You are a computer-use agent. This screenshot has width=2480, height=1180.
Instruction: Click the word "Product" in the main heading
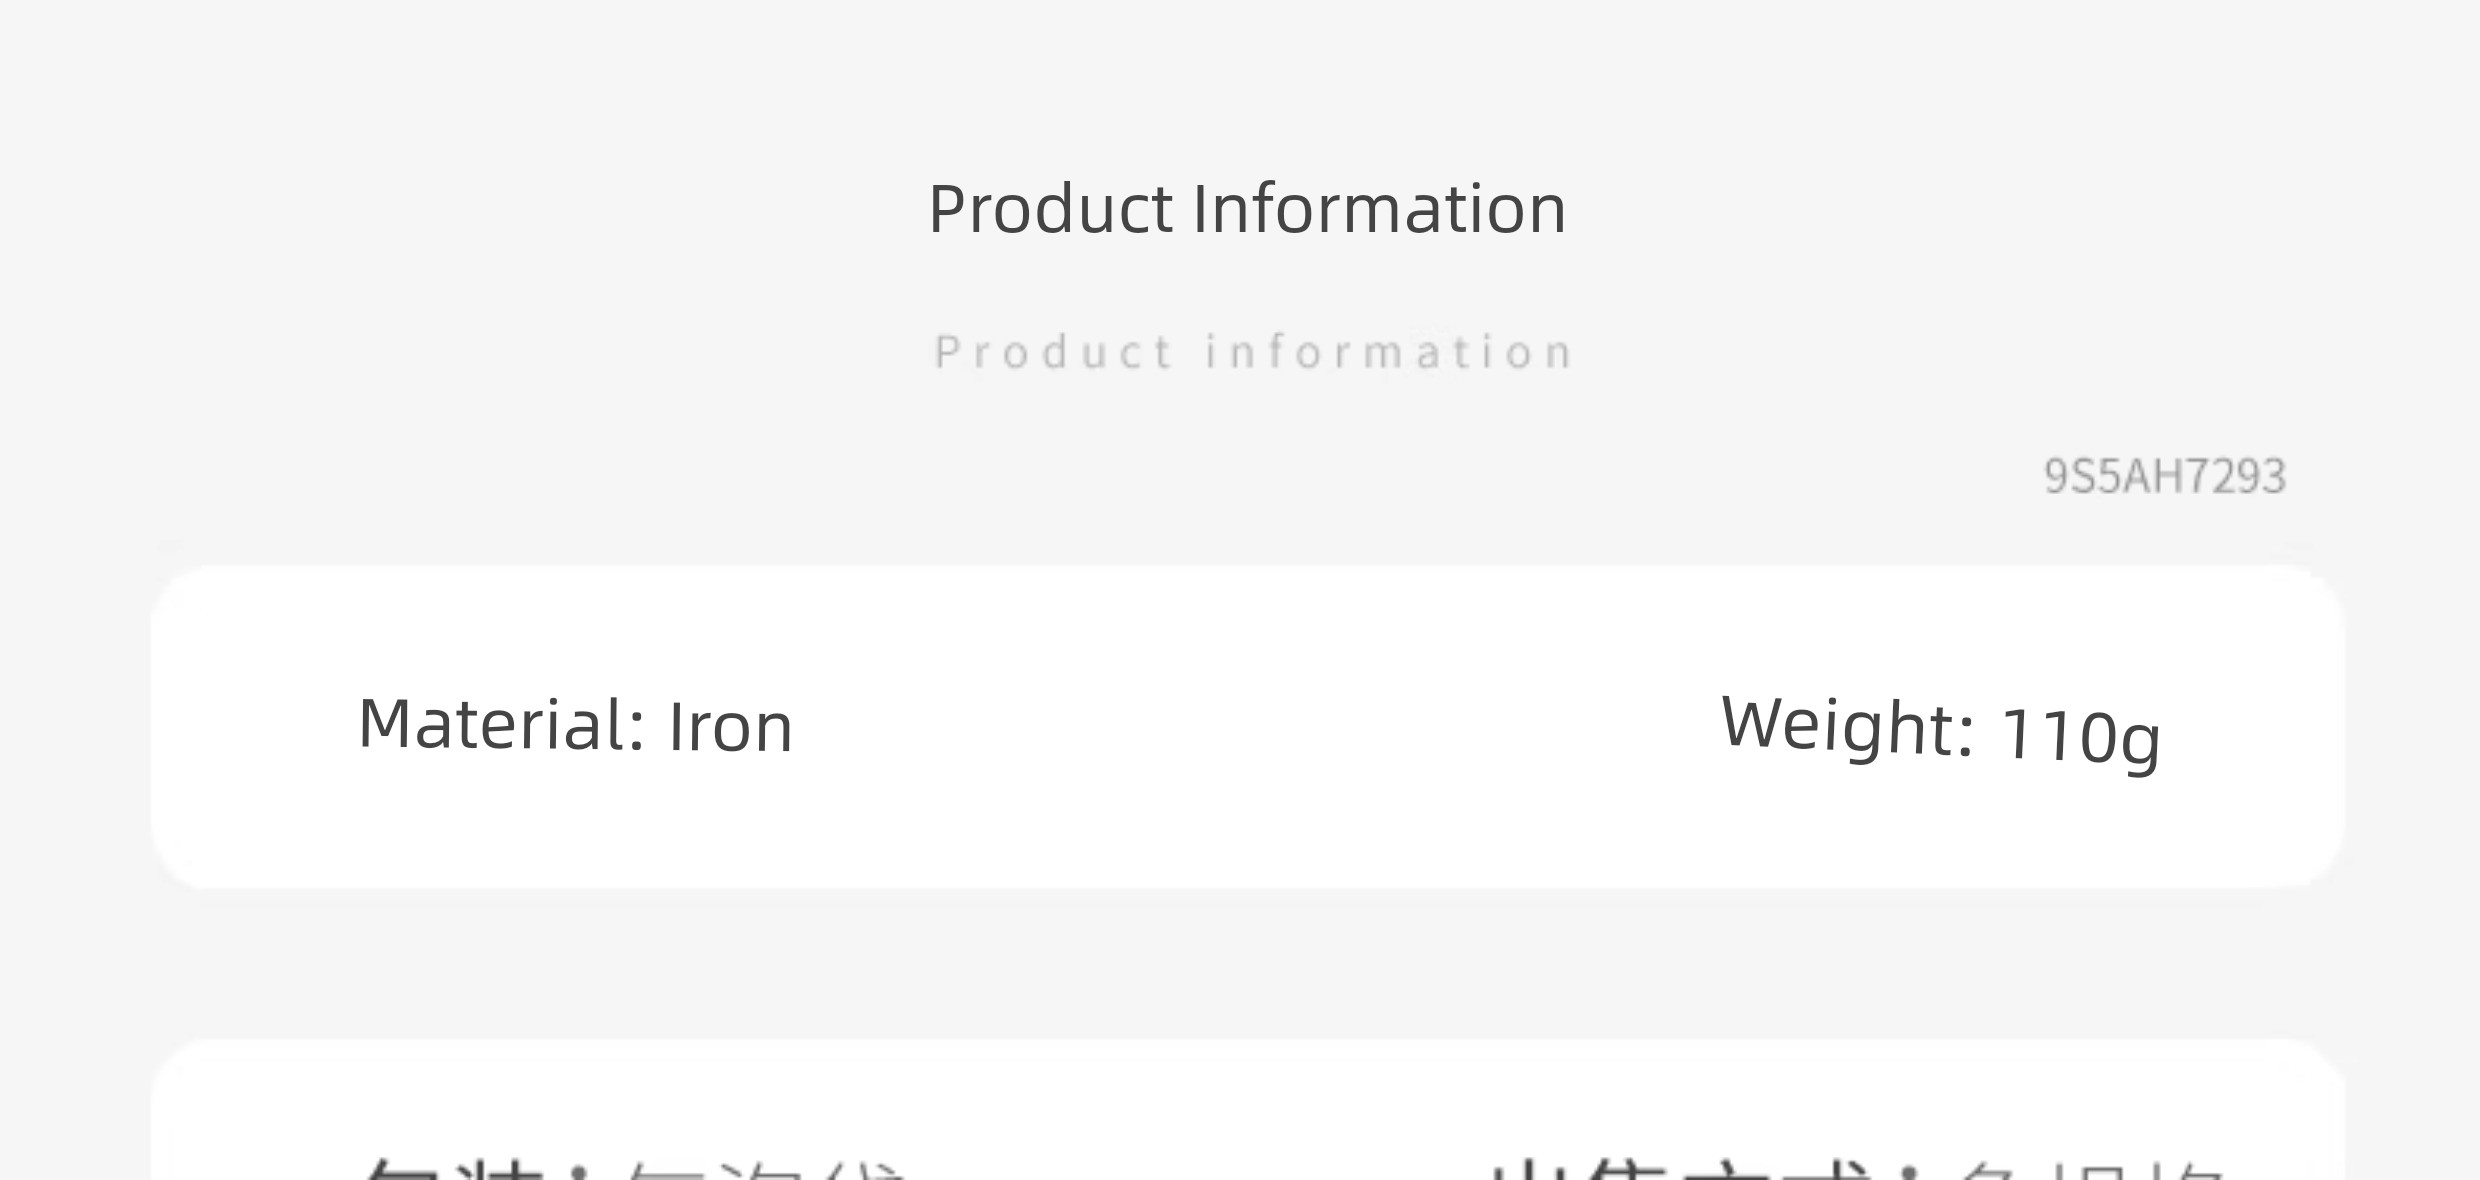coord(1050,210)
